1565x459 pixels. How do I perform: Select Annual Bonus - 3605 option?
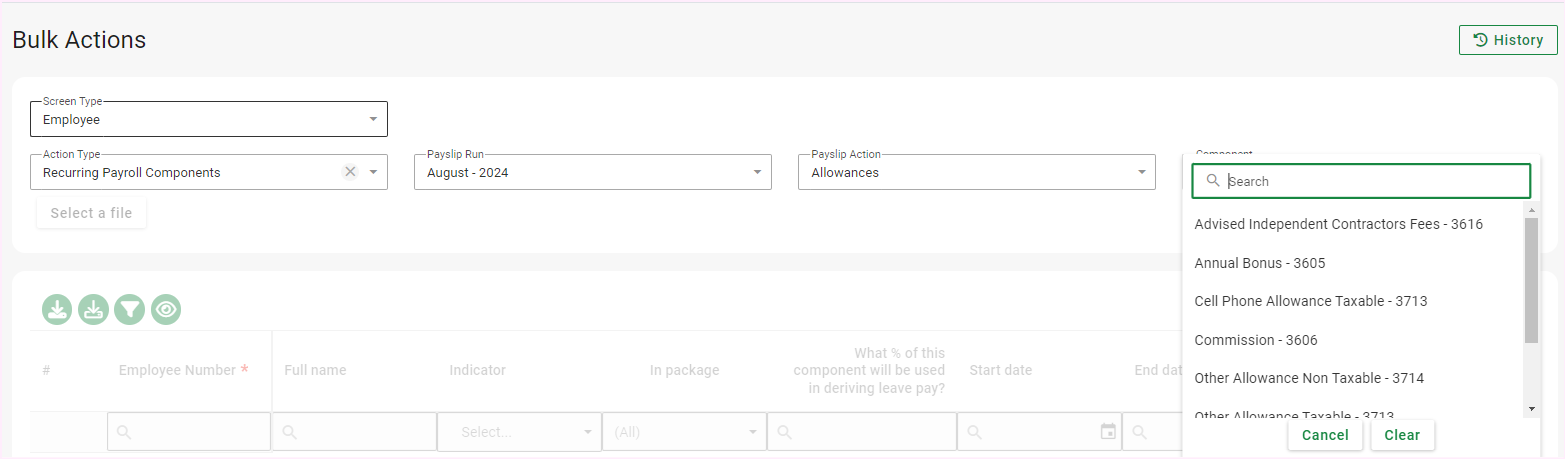click(x=1259, y=263)
